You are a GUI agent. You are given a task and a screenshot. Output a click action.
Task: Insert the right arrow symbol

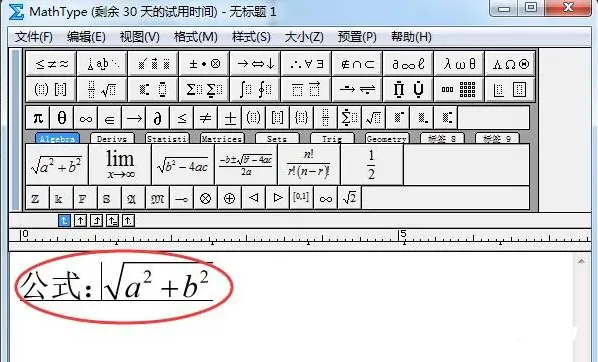pyautogui.click(x=133, y=118)
